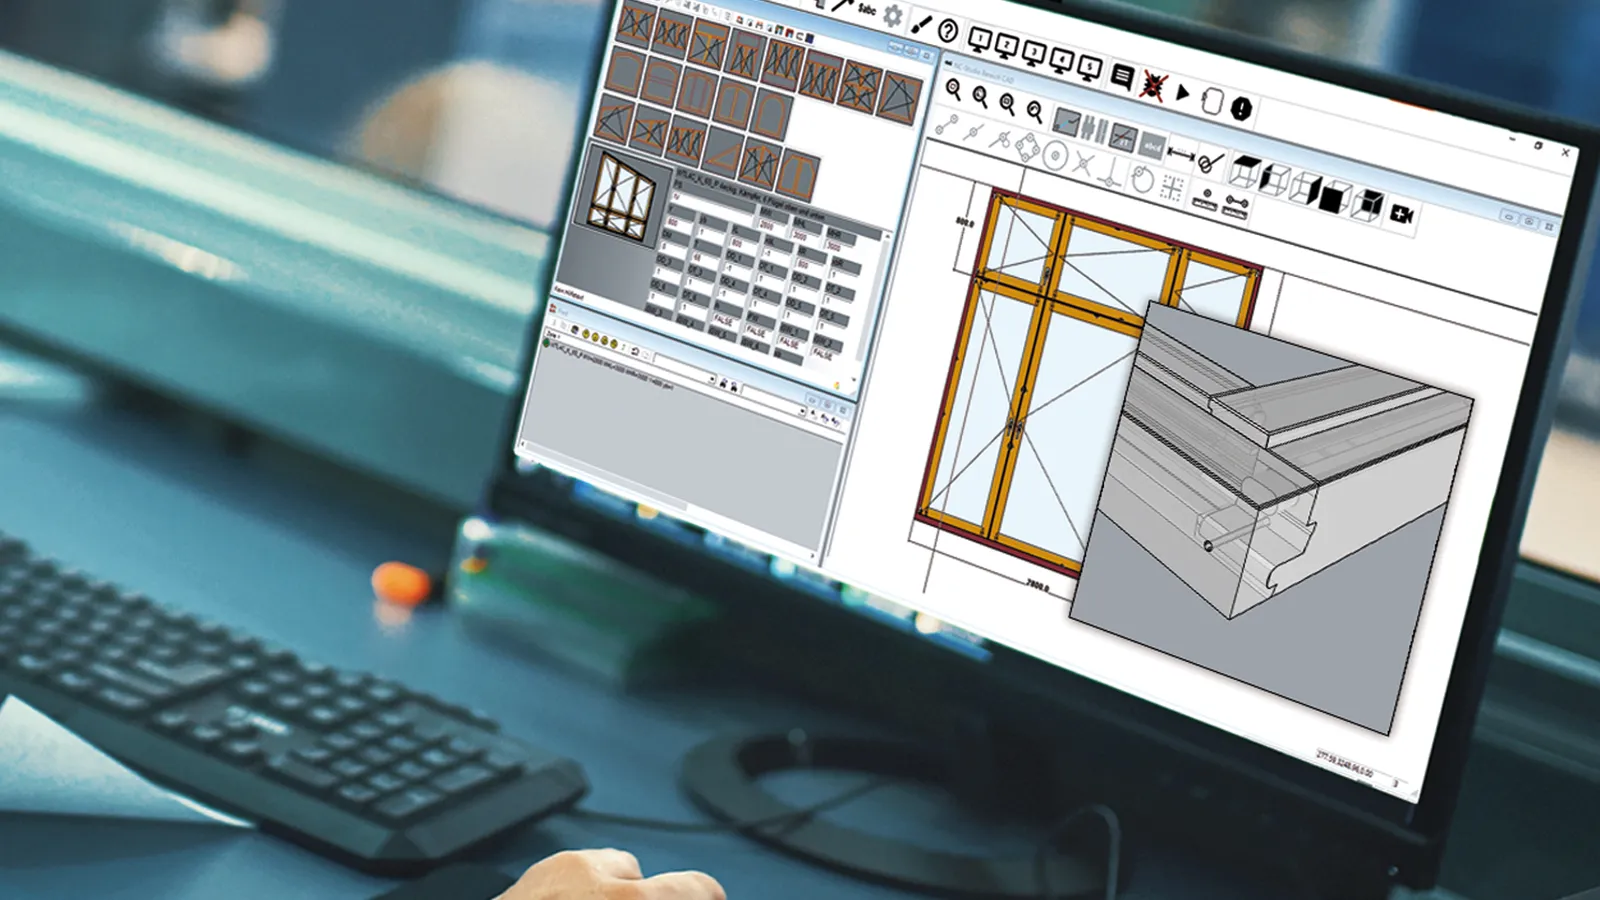Click the help question mark icon
Image resolution: width=1600 pixels, height=900 pixels.
(947, 32)
